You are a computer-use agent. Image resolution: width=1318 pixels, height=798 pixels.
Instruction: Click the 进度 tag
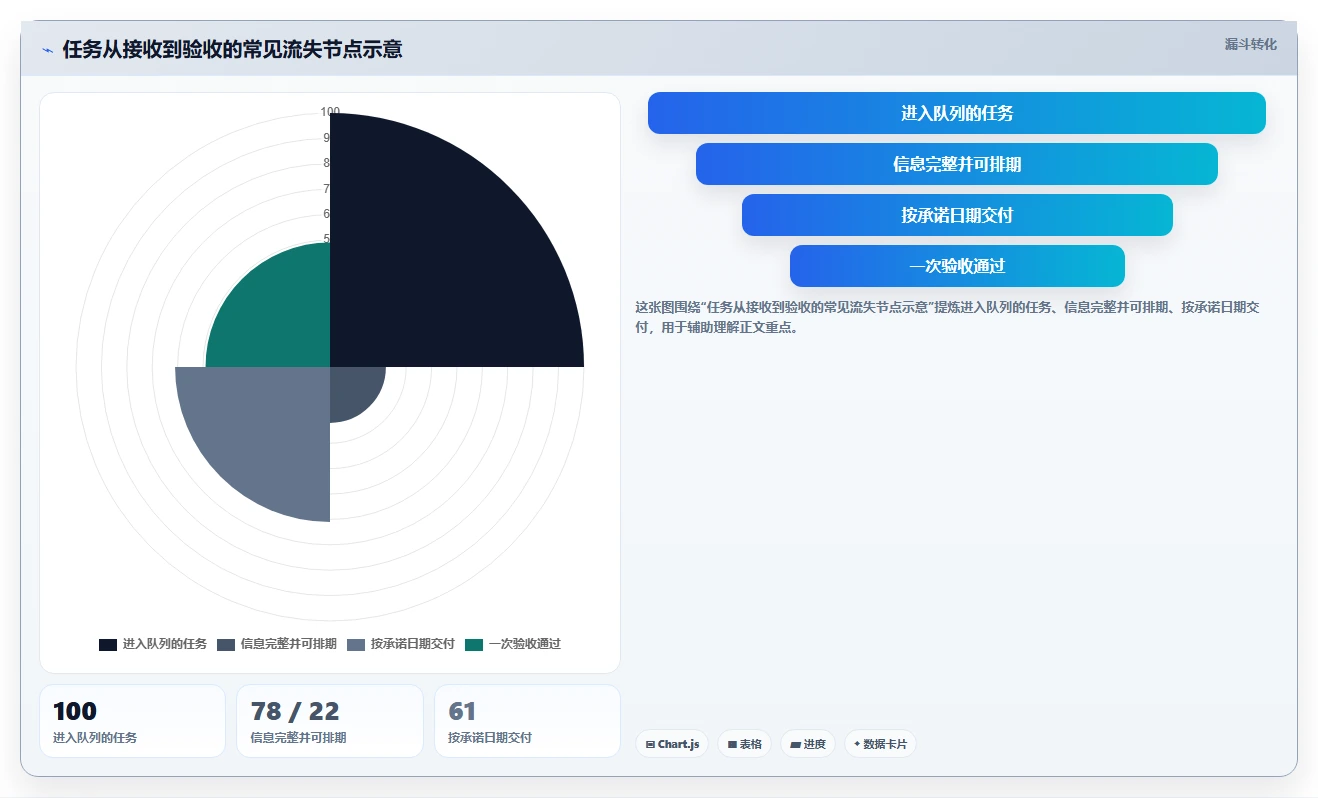[x=807, y=744]
